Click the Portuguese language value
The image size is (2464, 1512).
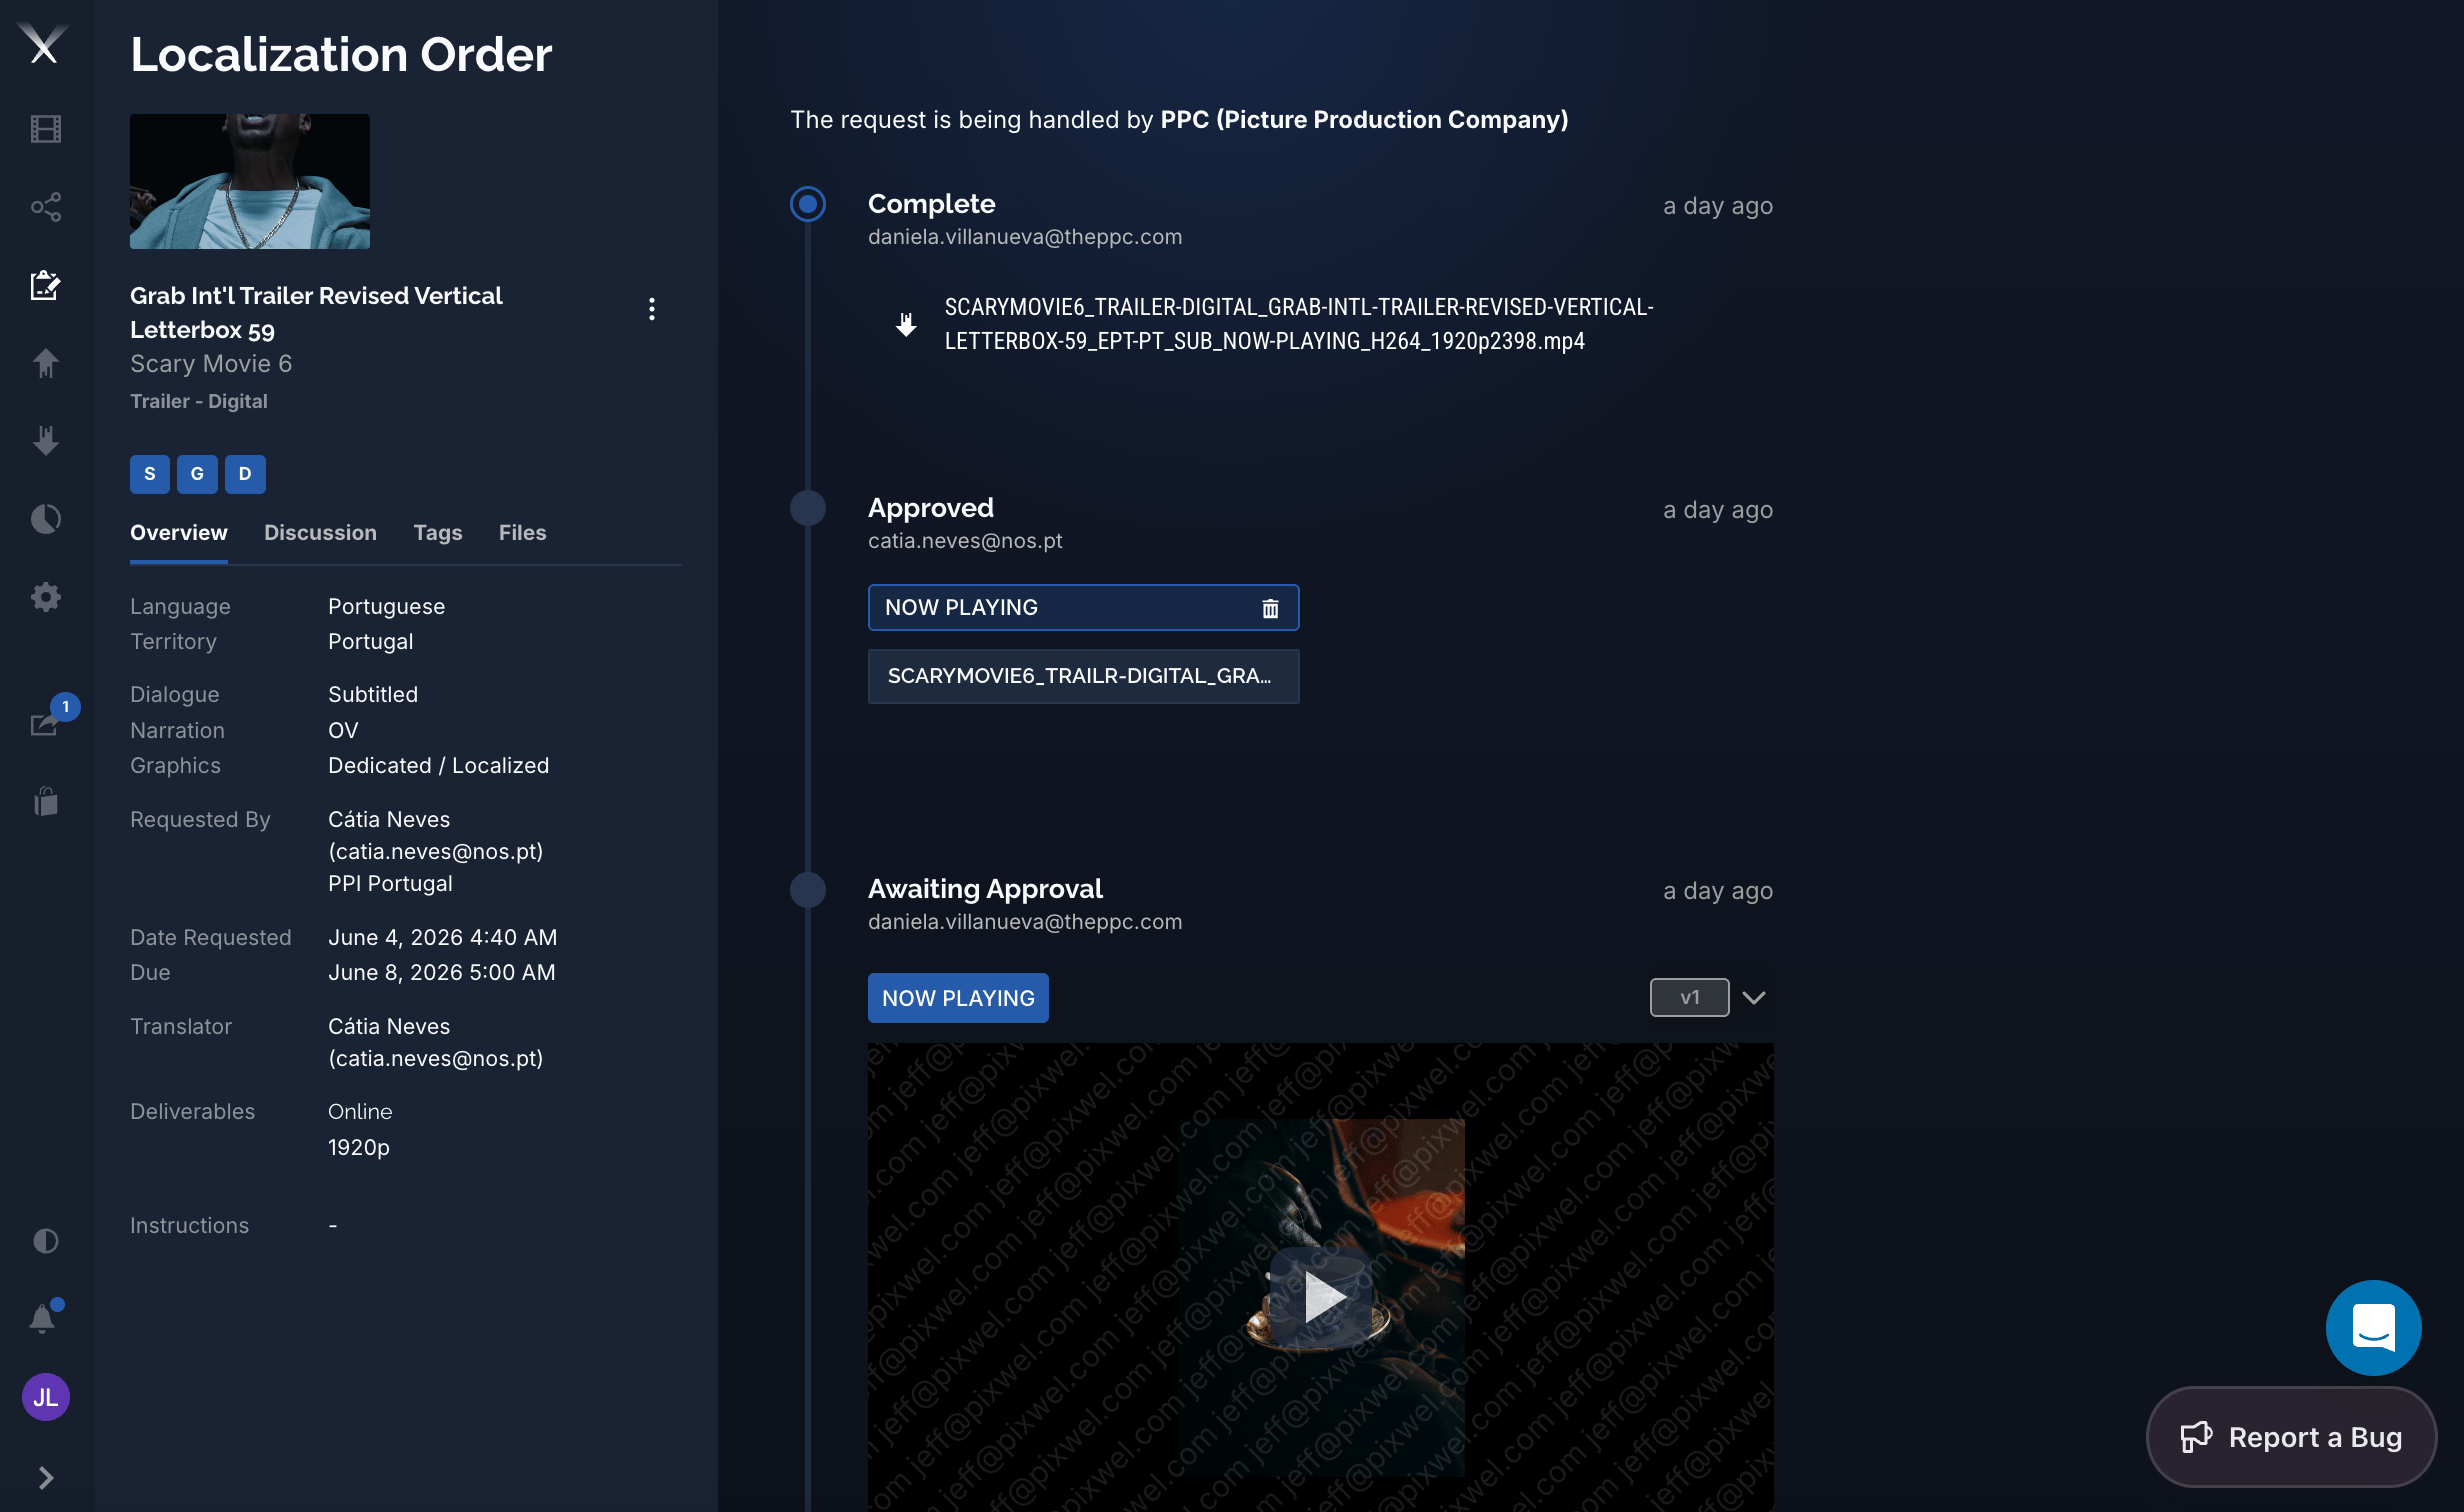(x=386, y=607)
